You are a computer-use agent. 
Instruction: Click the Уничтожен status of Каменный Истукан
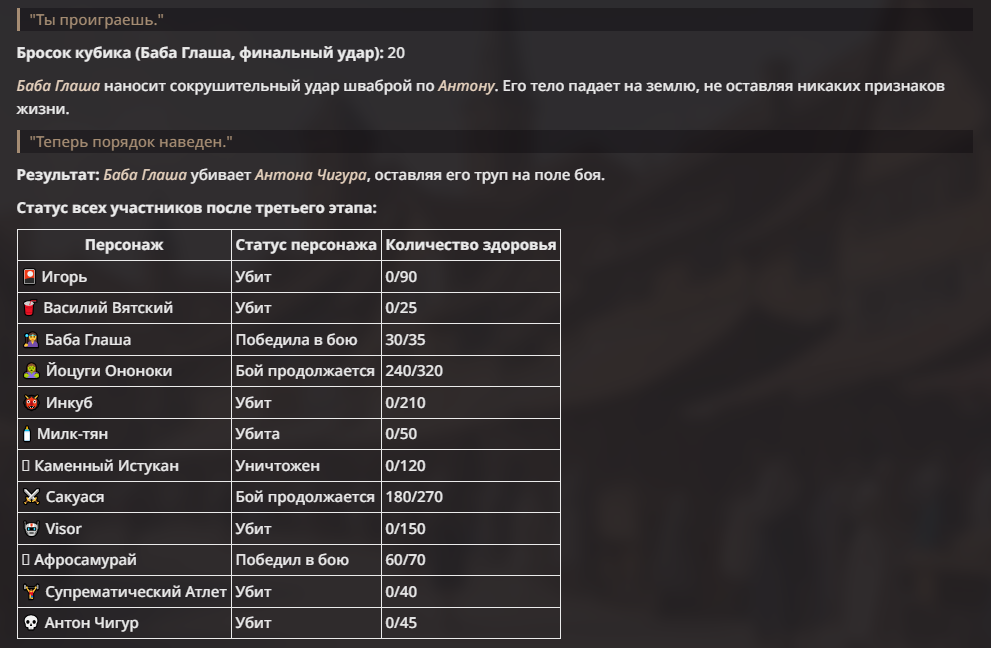[x=277, y=466]
